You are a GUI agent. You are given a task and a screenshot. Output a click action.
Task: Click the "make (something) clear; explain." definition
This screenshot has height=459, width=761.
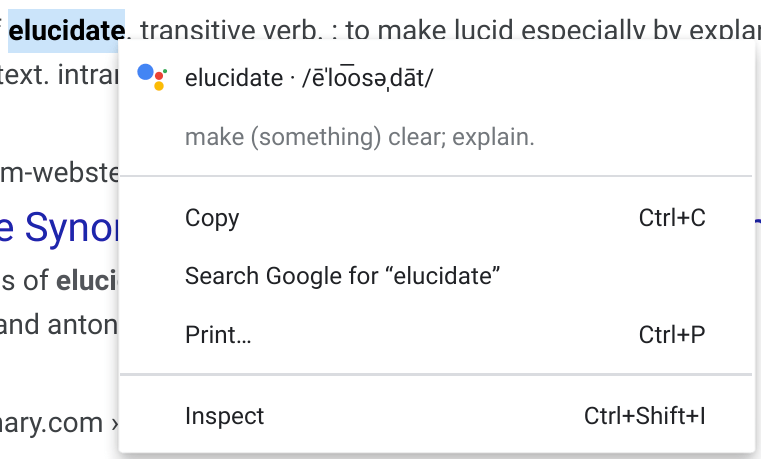point(360,137)
